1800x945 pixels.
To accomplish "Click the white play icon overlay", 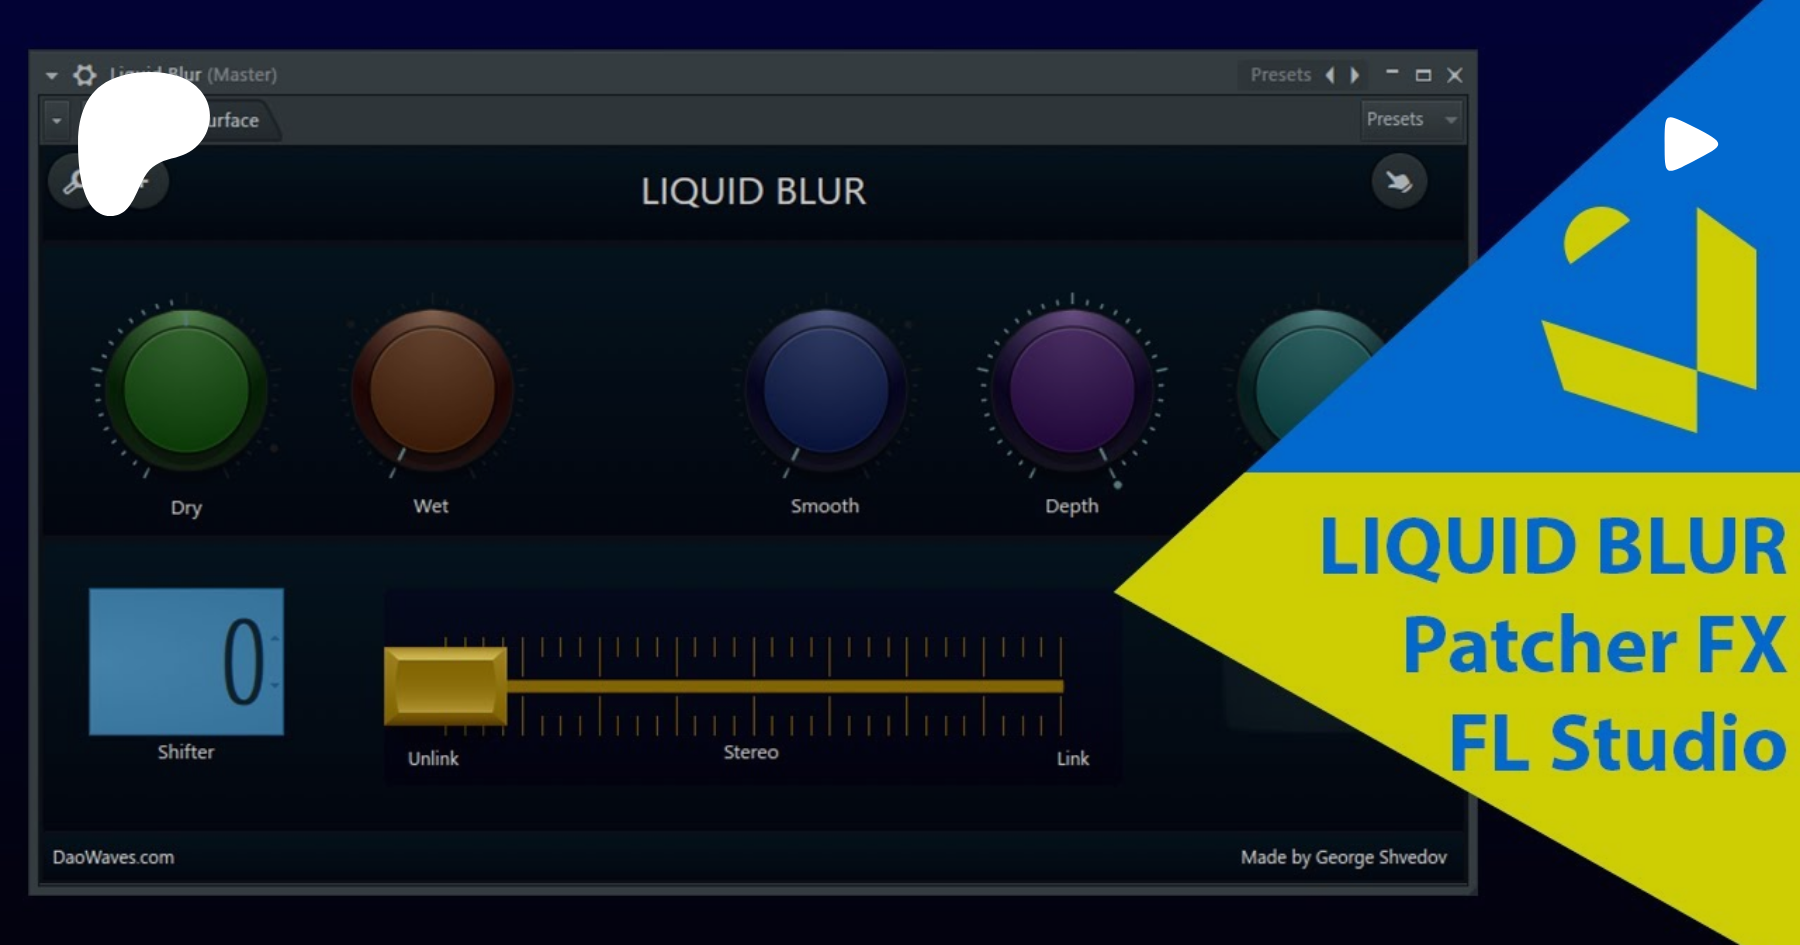I will [x=1689, y=144].
